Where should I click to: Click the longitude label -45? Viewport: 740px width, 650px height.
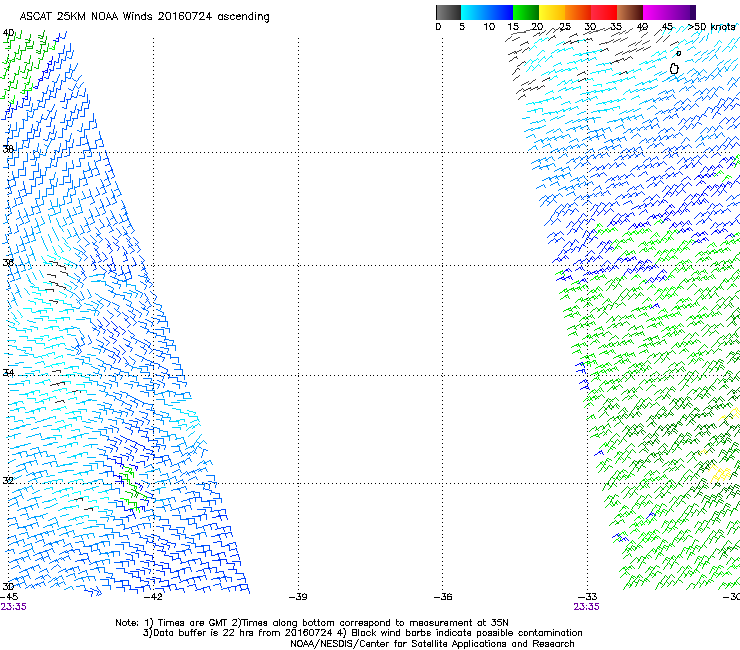9,597
